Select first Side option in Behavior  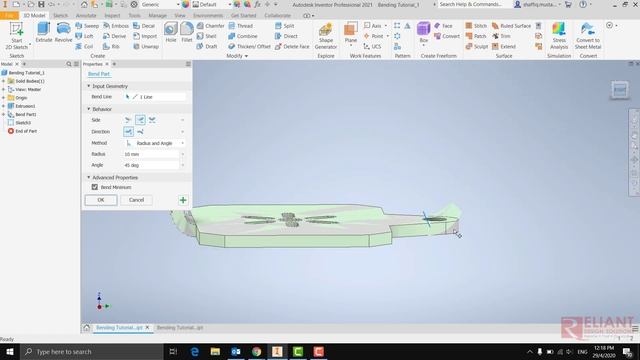click(128, 120)
